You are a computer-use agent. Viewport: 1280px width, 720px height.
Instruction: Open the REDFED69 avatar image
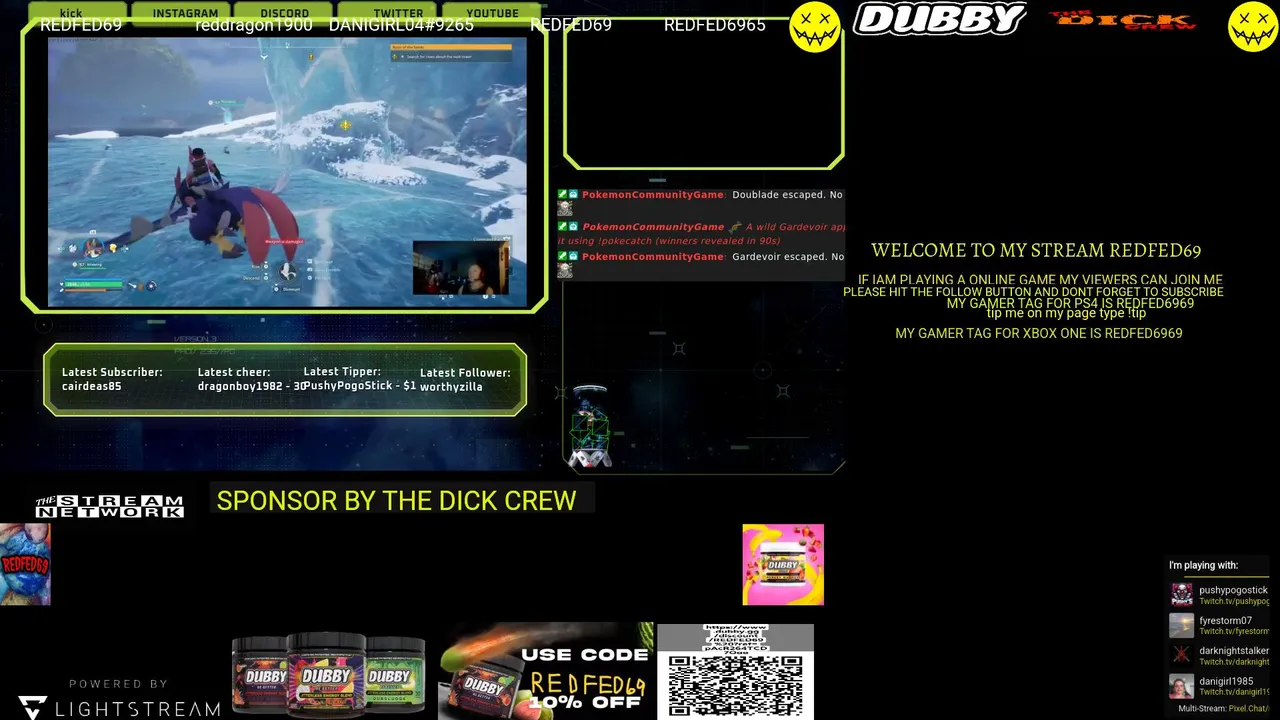coord(25,564)
